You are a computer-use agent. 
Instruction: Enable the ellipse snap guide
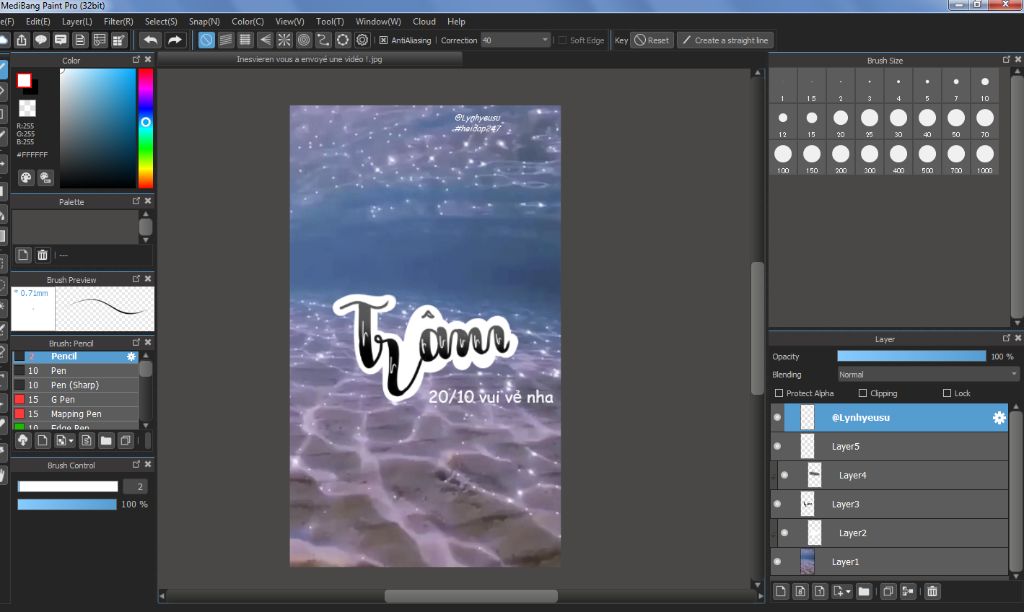[x=343, y=40]
